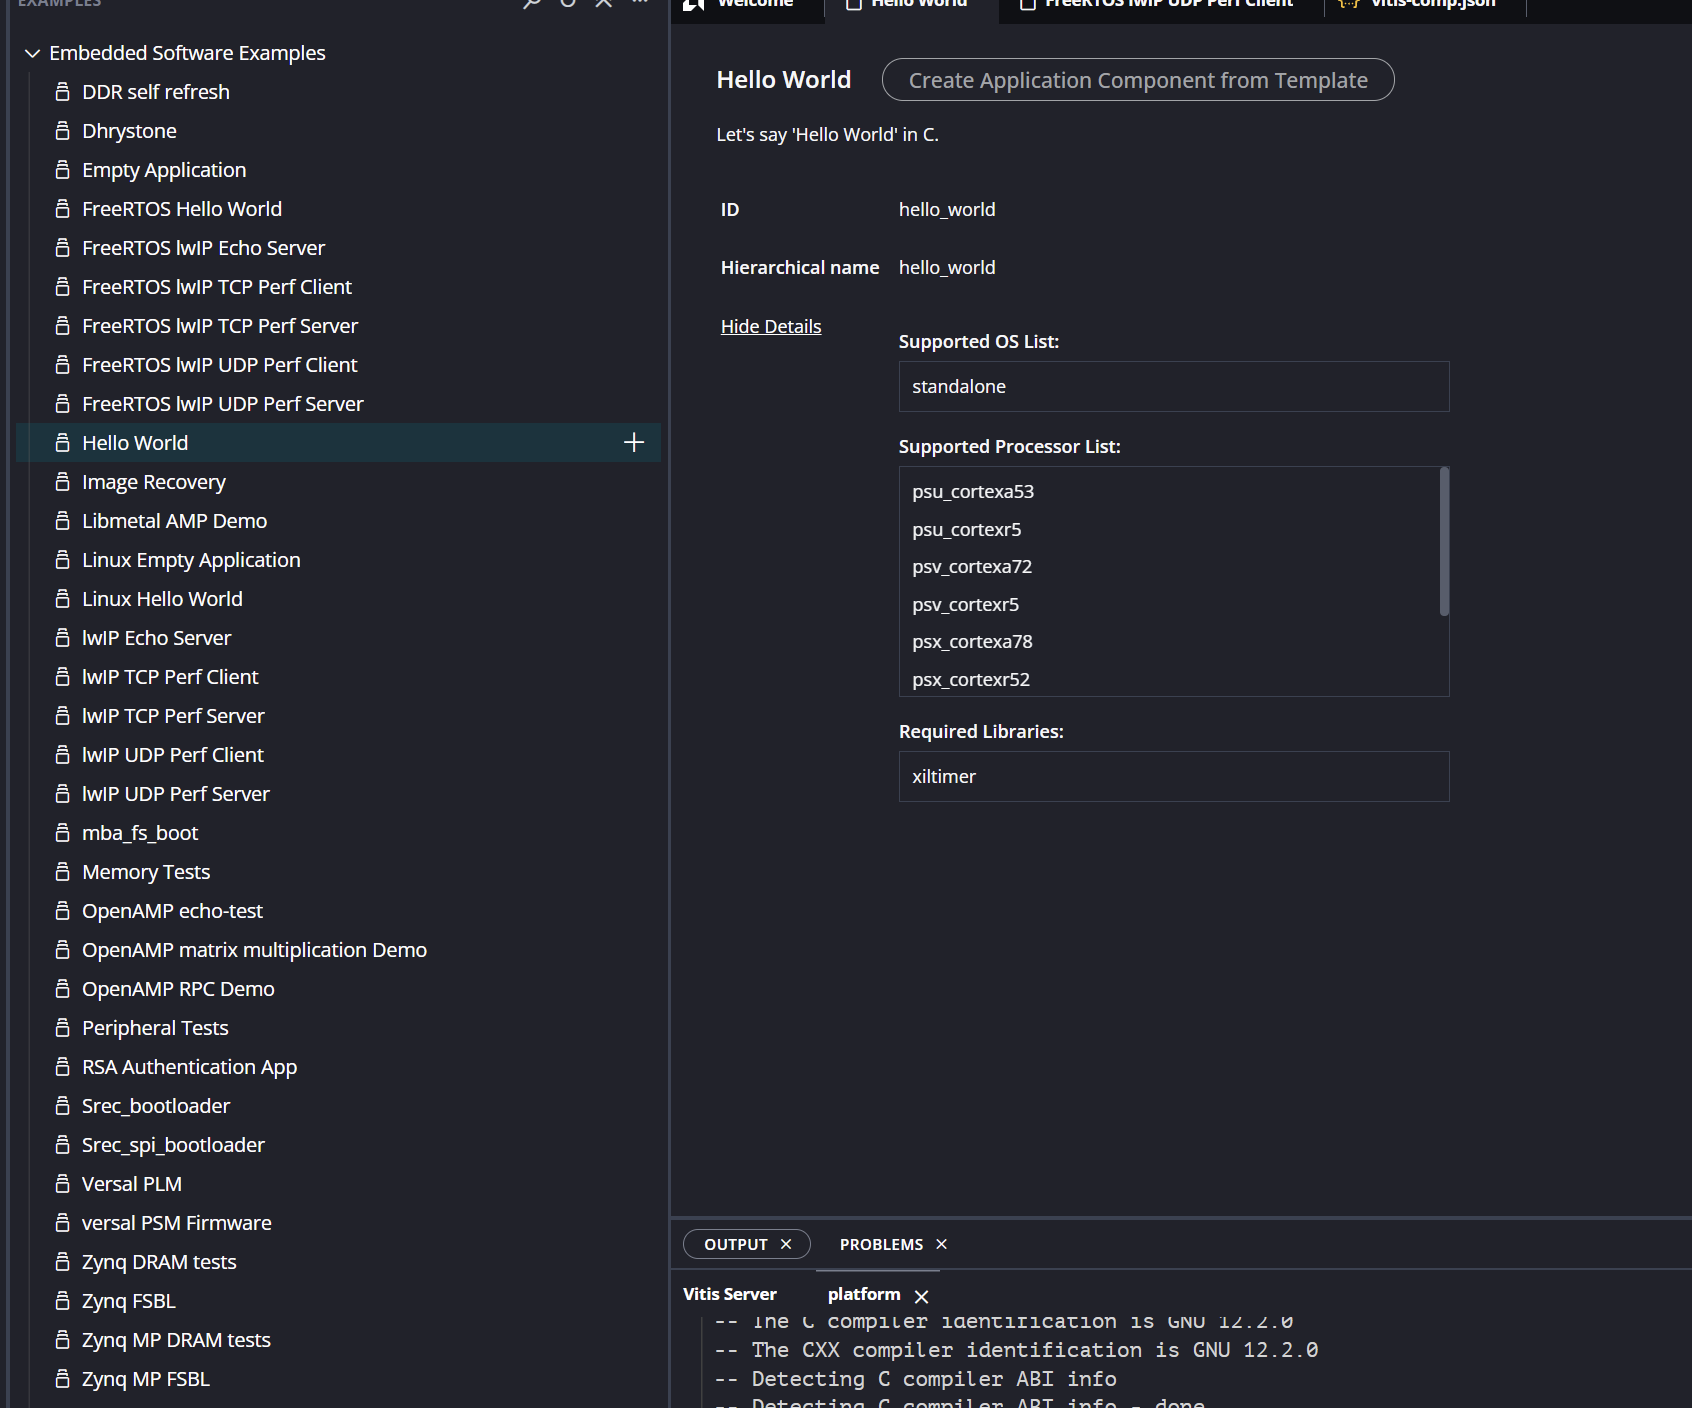The height and width of the screenshot is (1408, 1692).
Task: Click the Hide Details link
Action: (x=771, y=326)
